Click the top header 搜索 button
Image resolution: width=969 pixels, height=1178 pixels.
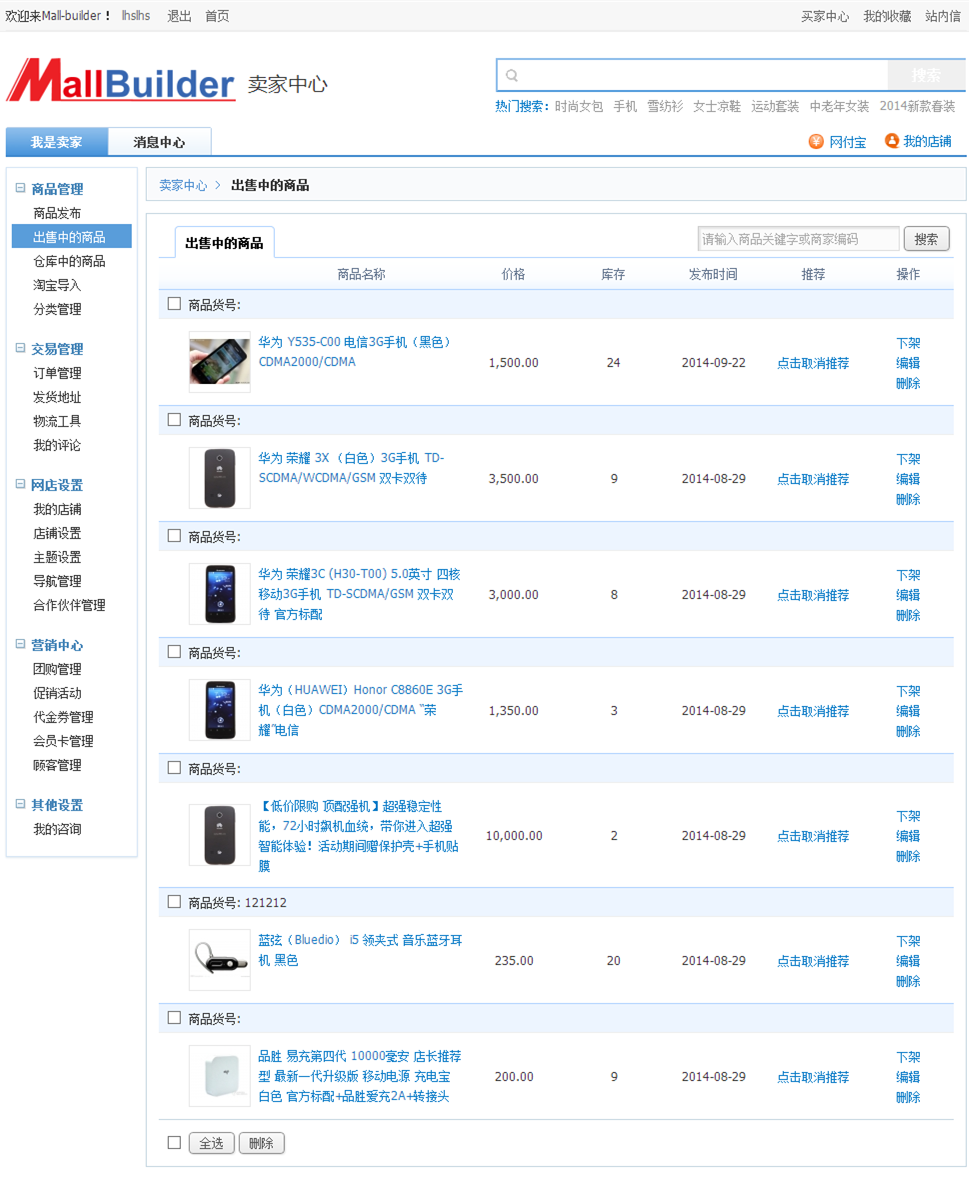(926, 75)
